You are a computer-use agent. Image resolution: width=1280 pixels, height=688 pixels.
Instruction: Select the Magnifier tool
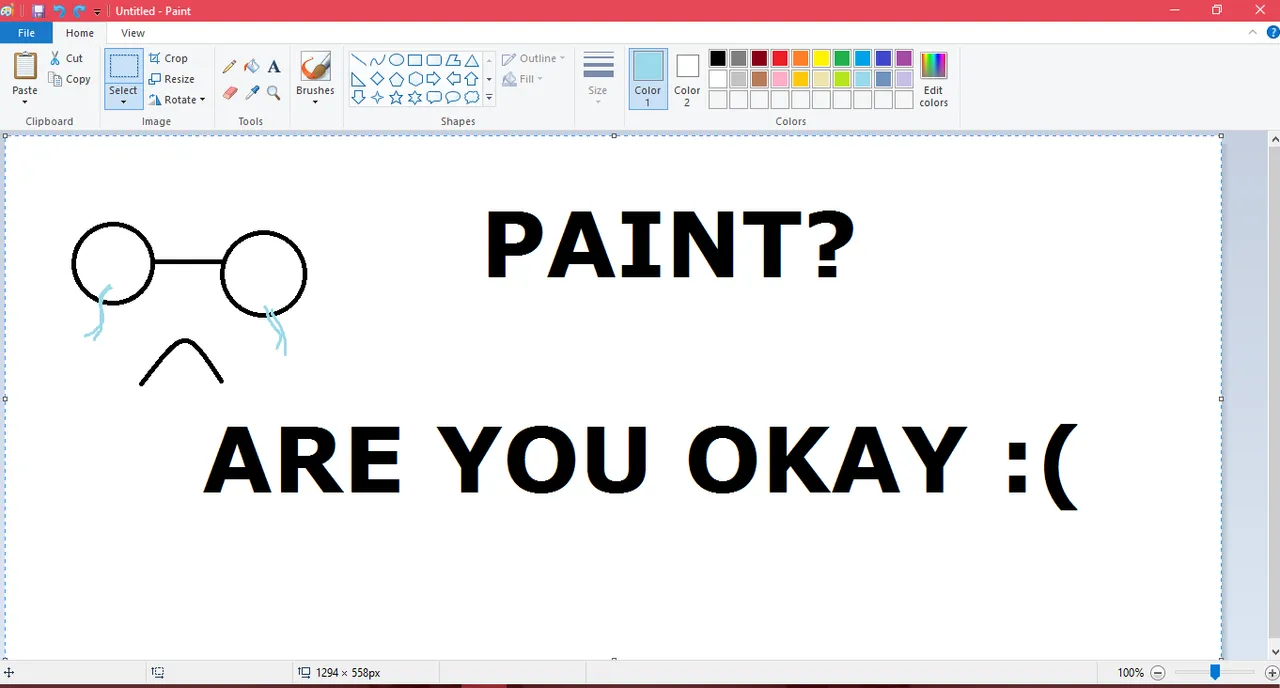[274, 93]
